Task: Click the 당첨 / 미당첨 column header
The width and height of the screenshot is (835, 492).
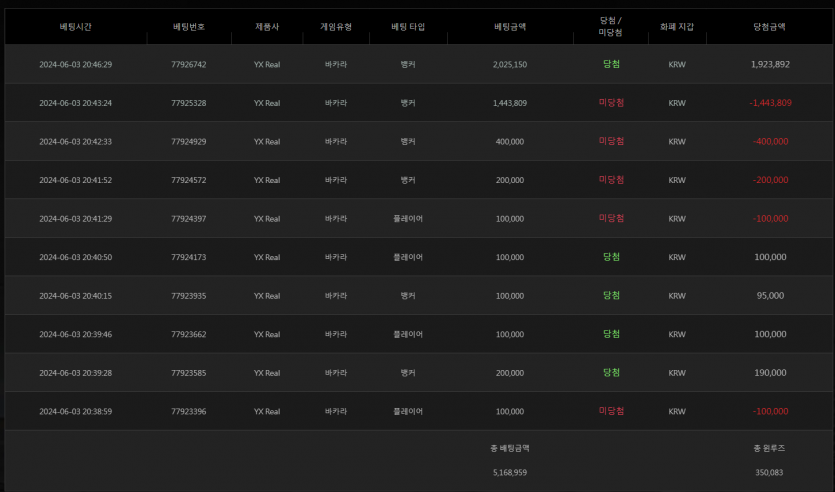Action: tap(611, 27)
